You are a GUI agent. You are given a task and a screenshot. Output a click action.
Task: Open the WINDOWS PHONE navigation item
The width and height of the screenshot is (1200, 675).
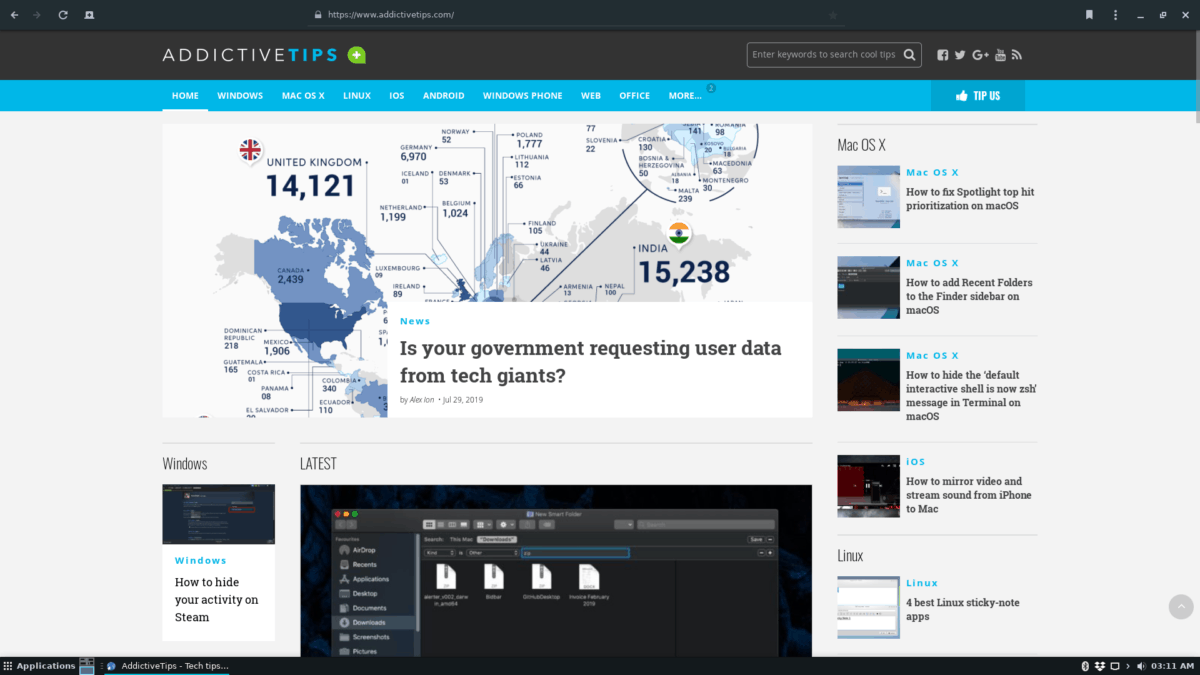pyautogui.click(x=523, y=96)
